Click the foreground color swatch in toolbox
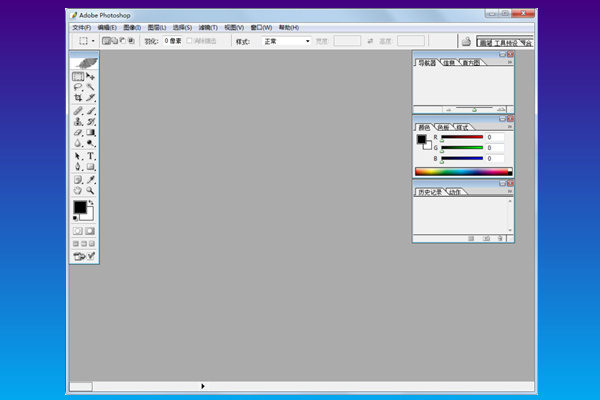The width and height of the screenshot is (600, 400). [x=79, y=207]
